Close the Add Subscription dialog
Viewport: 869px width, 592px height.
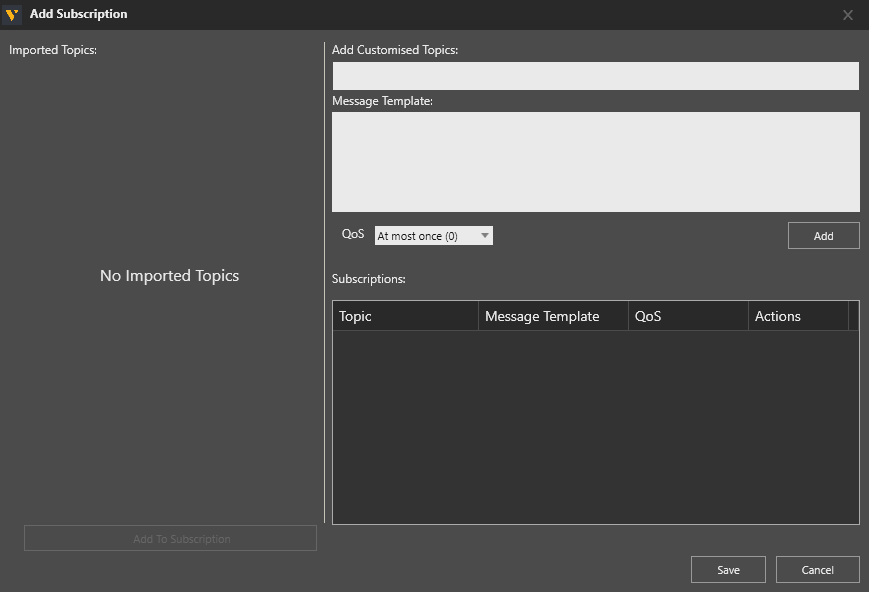pos(847,15)
